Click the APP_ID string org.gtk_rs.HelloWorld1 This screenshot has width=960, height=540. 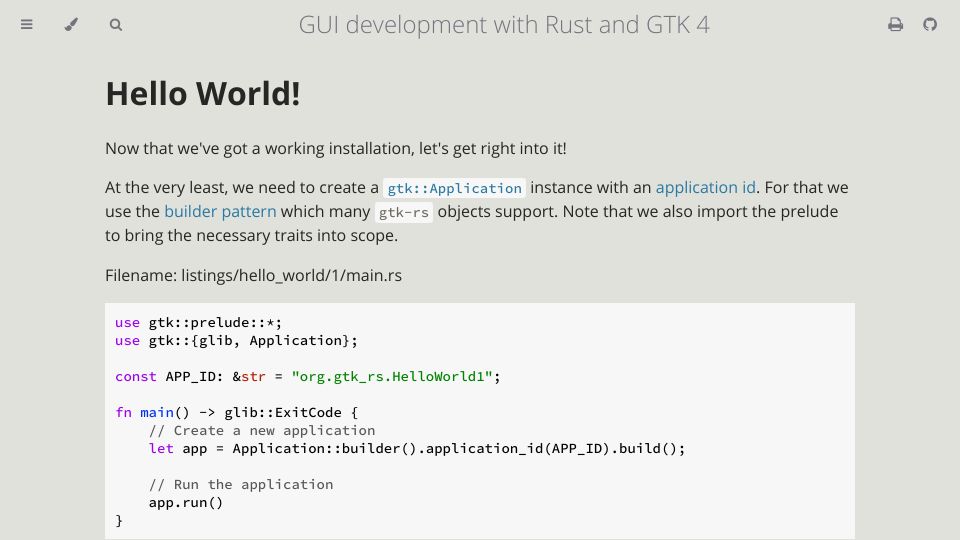[392, 377]
